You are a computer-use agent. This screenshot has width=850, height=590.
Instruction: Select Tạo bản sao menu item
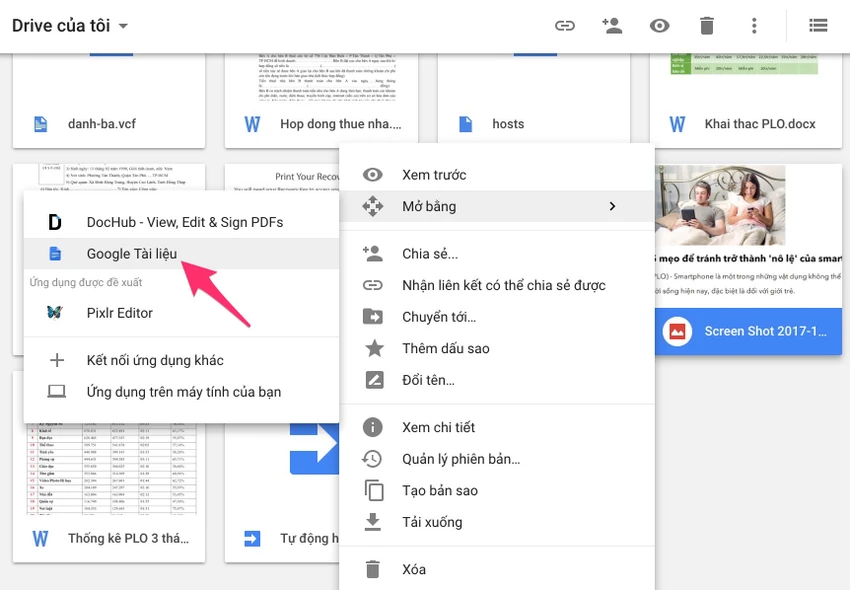(497, 490)
